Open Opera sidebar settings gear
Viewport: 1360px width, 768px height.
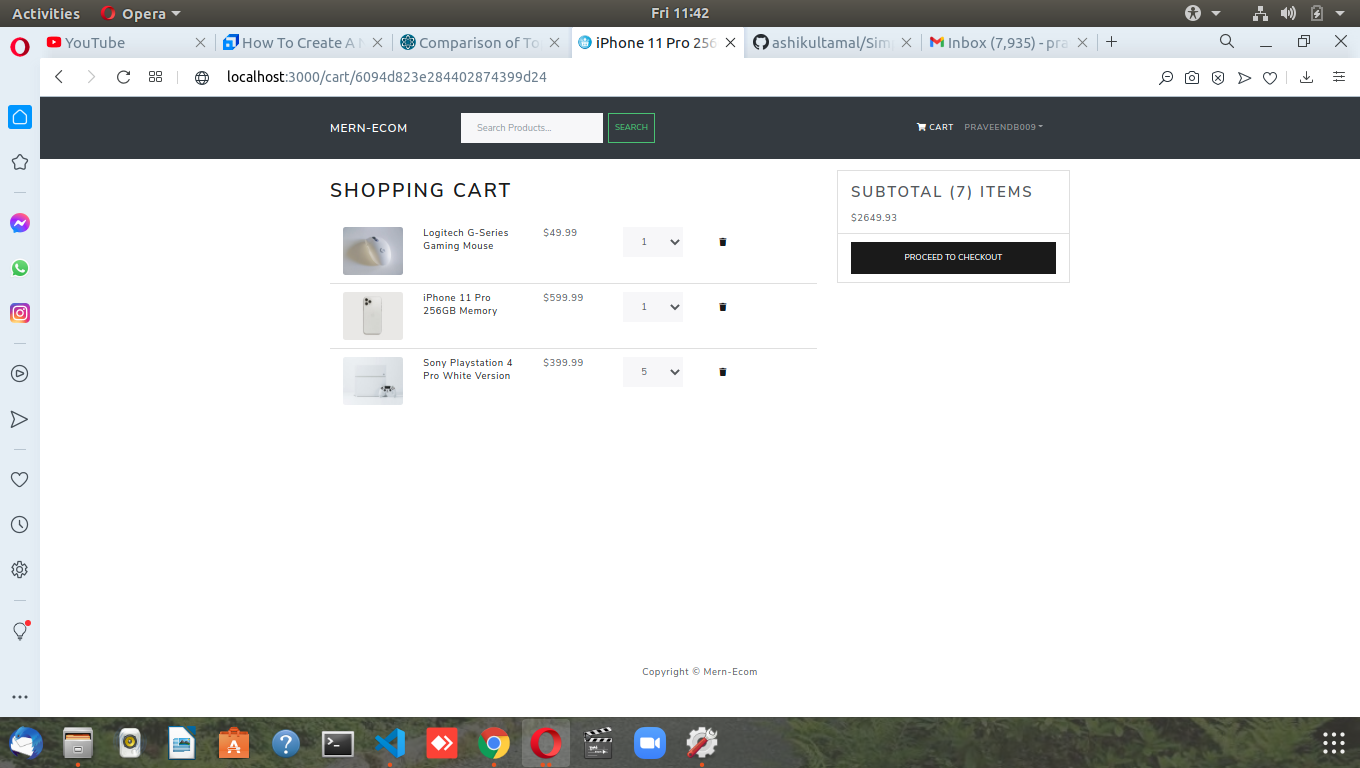19,570
